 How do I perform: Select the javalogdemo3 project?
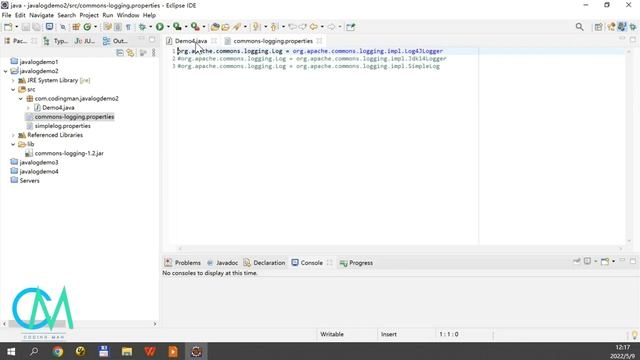click(39, 162)
